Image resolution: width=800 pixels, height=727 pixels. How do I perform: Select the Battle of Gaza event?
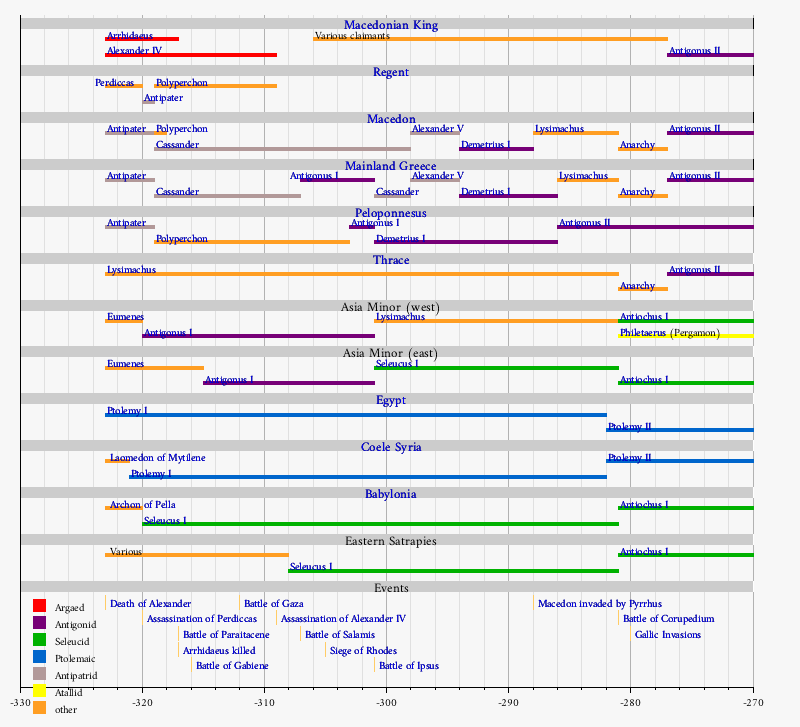pyautogui.click(x=273, y=604)
